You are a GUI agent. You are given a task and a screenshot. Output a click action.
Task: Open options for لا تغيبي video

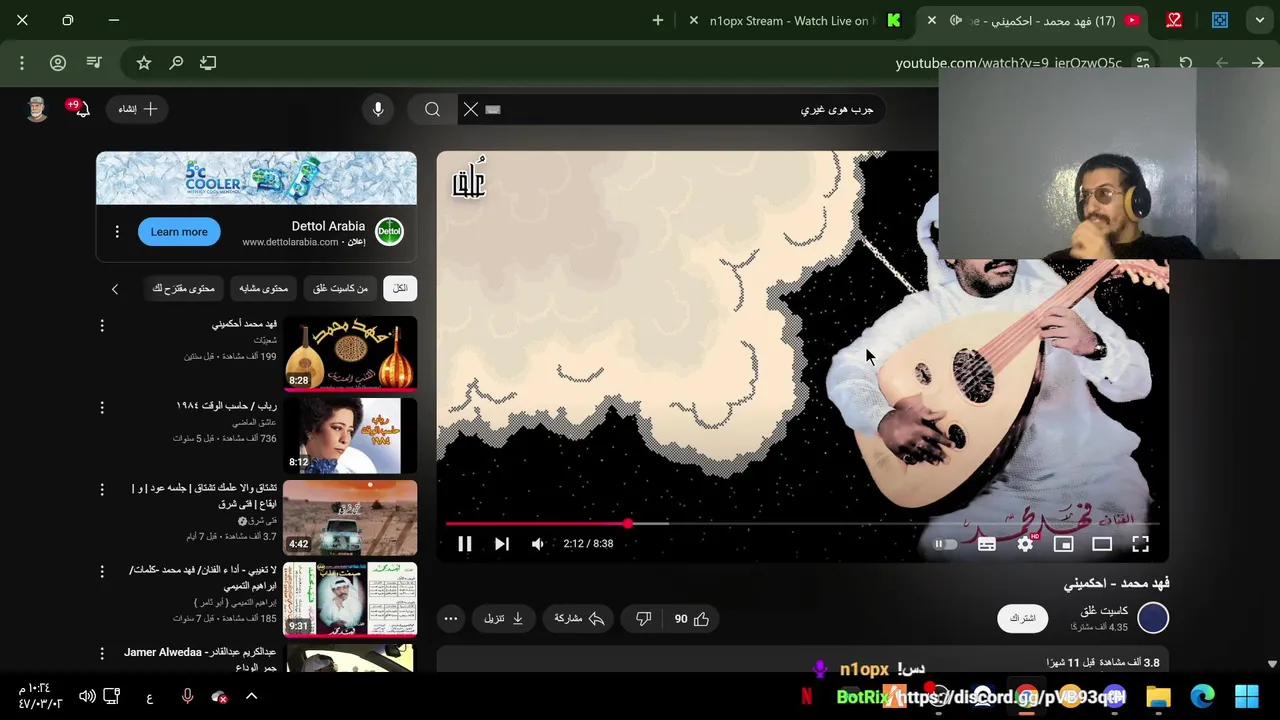click(x=101, y=571)
